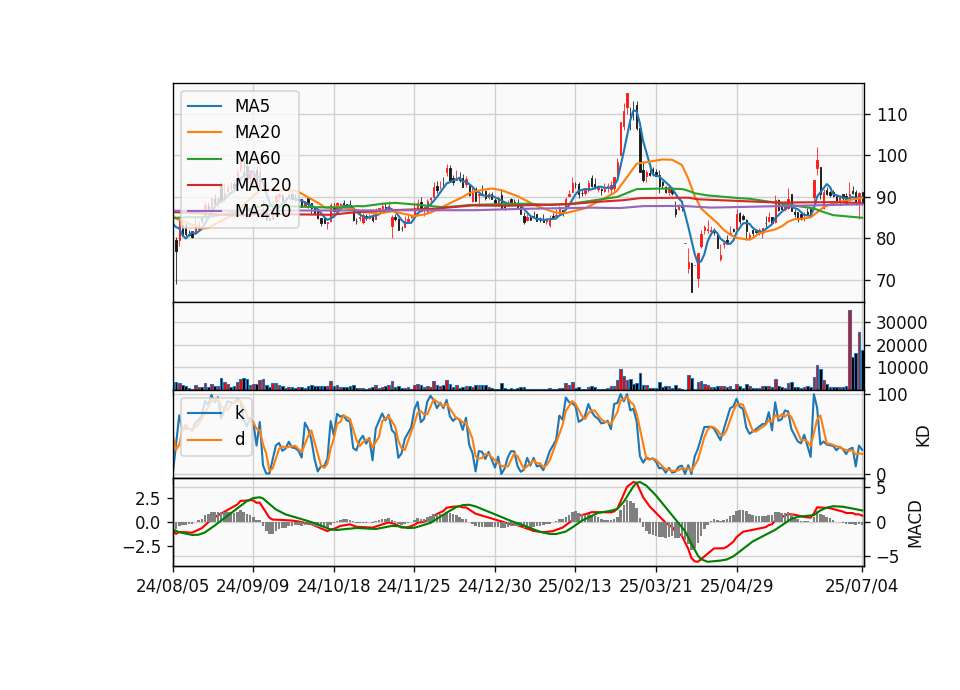The width and height of the screenshot is (960, 690).
Task: Click the 24/08/05 date axis label
Action: click(x=173, y=586)
